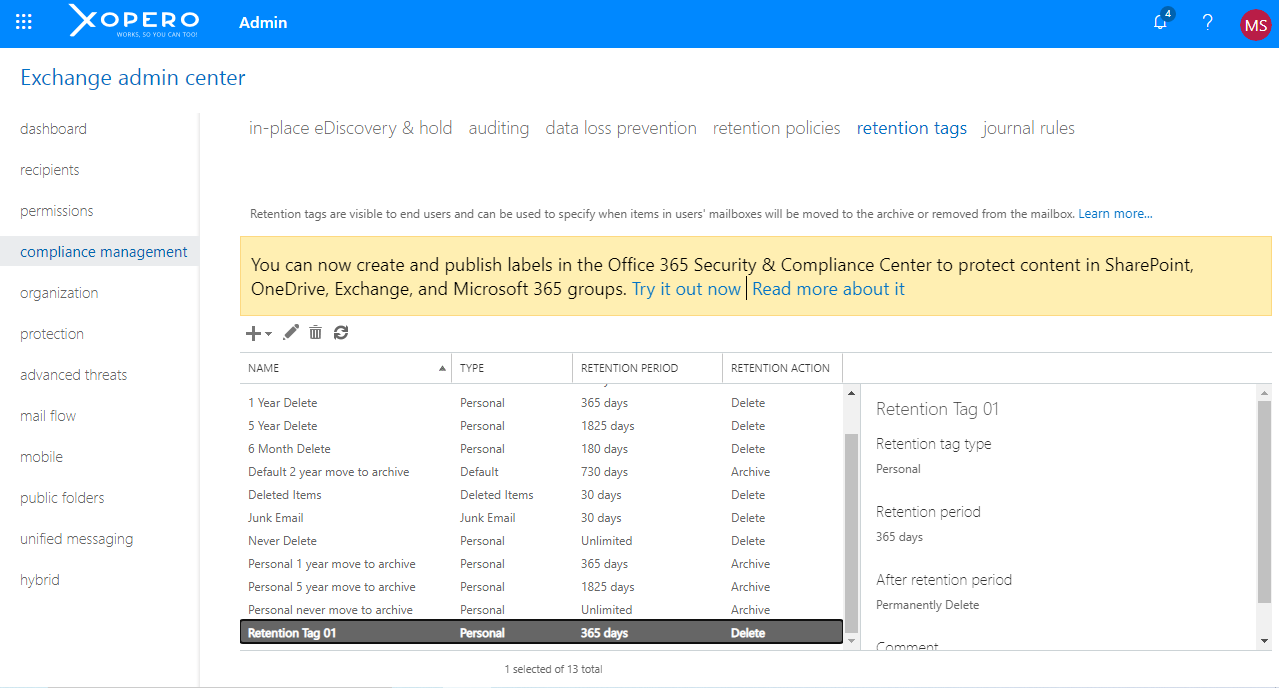1279x688 pixels.
Task: Open the app launcher grid icon
Action: click(24, 22)
